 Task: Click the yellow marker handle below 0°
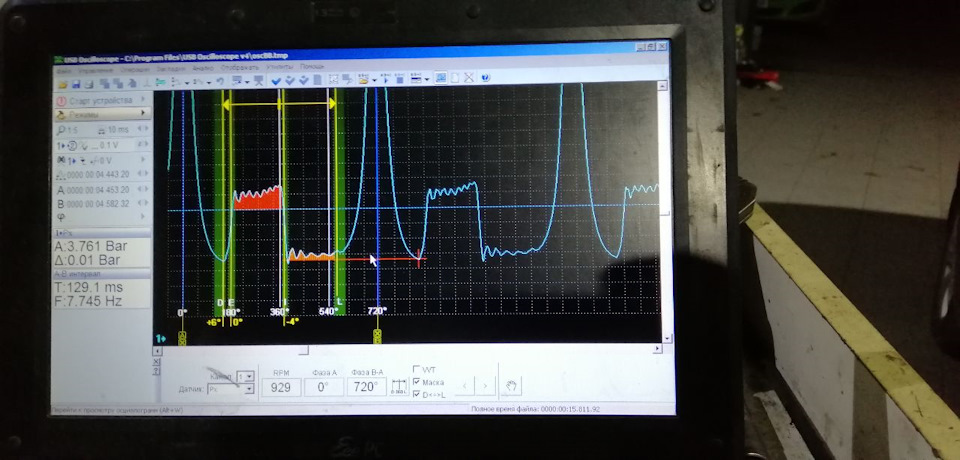pos(182,337)
